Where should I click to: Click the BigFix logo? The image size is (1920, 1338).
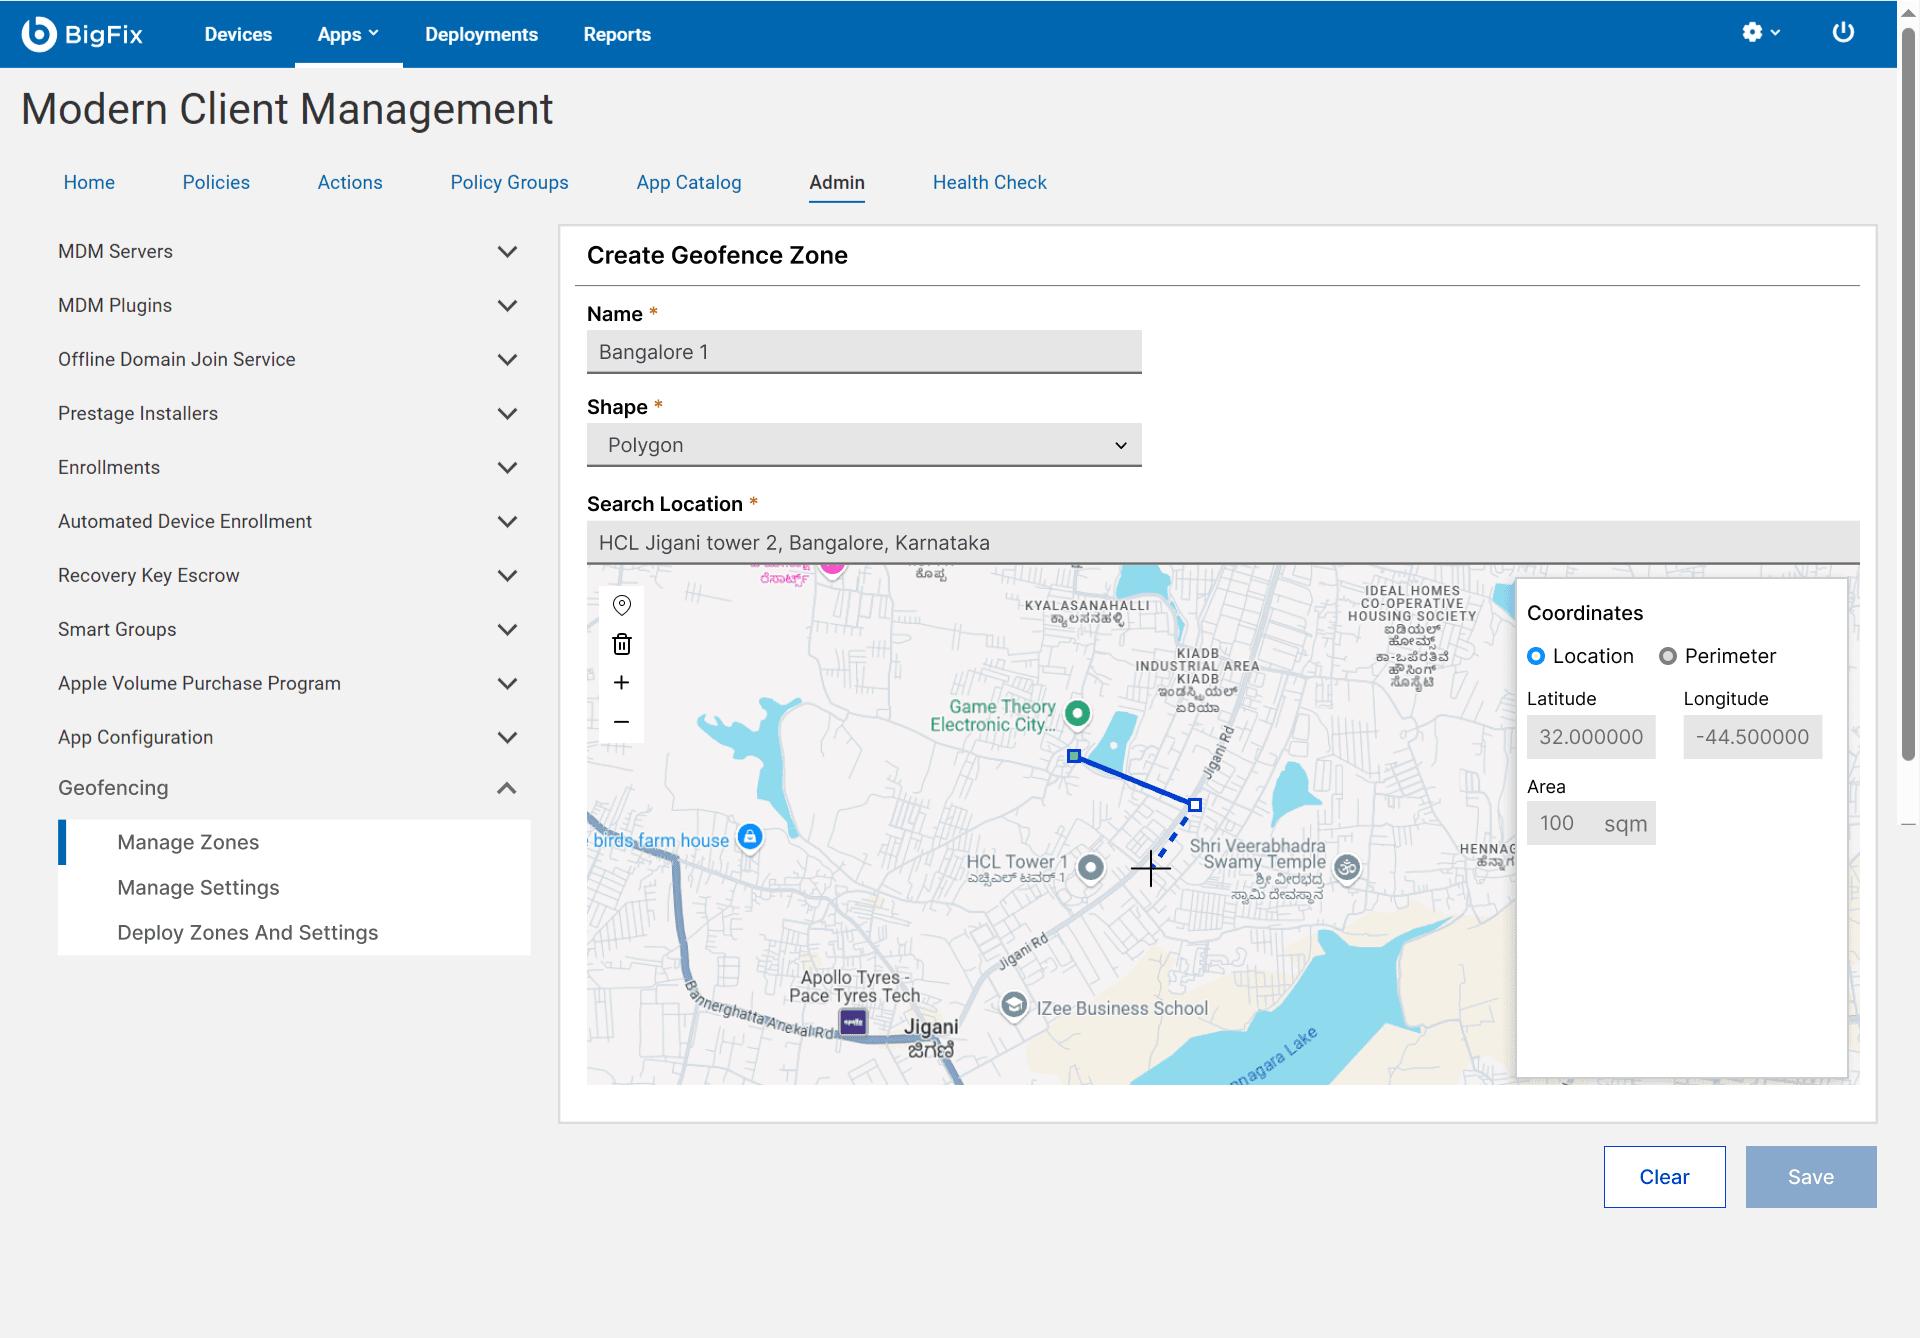point(83,34)
